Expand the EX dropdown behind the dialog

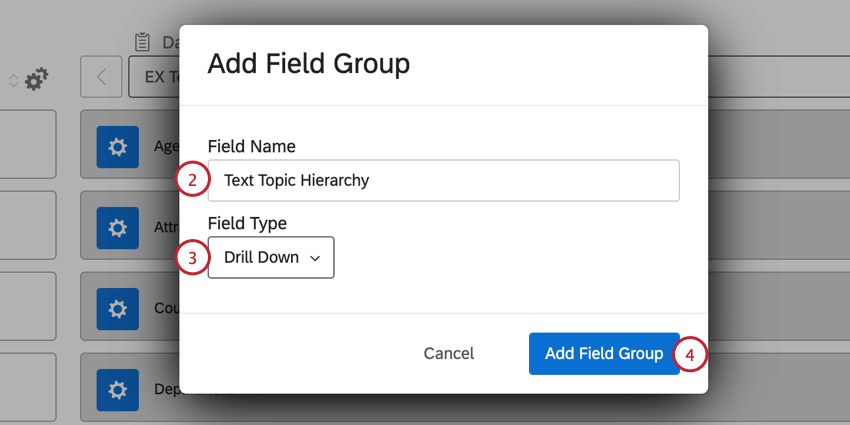154,77
